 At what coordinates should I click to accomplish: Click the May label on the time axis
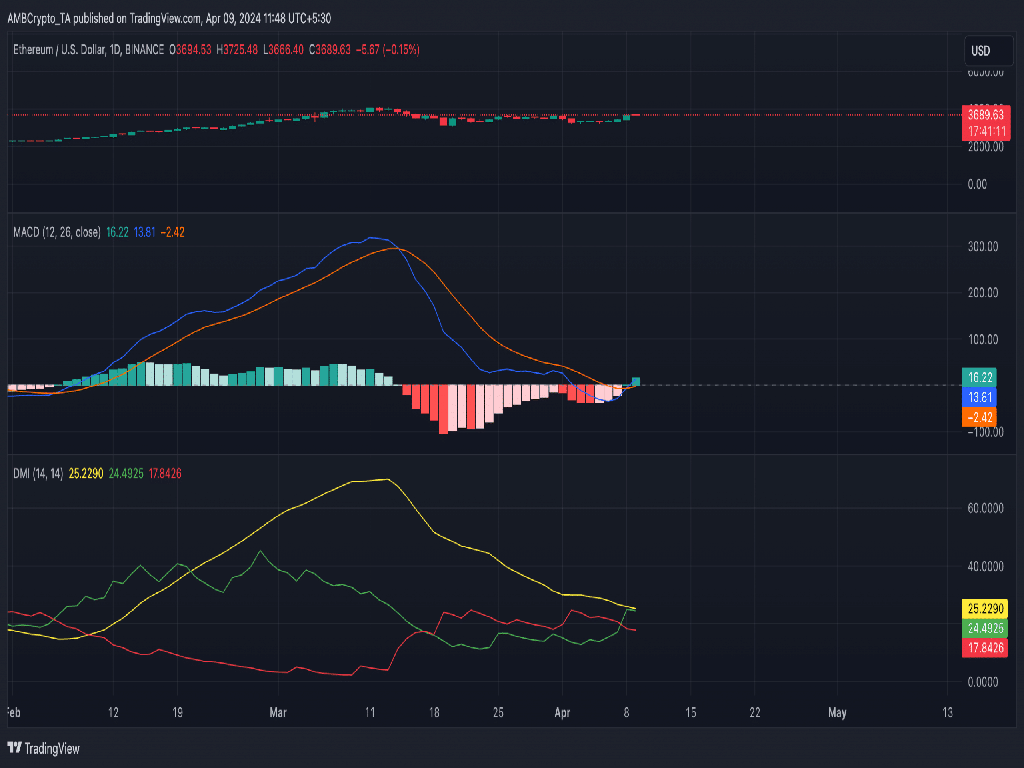pyautogui.click(x=837, y=712)
